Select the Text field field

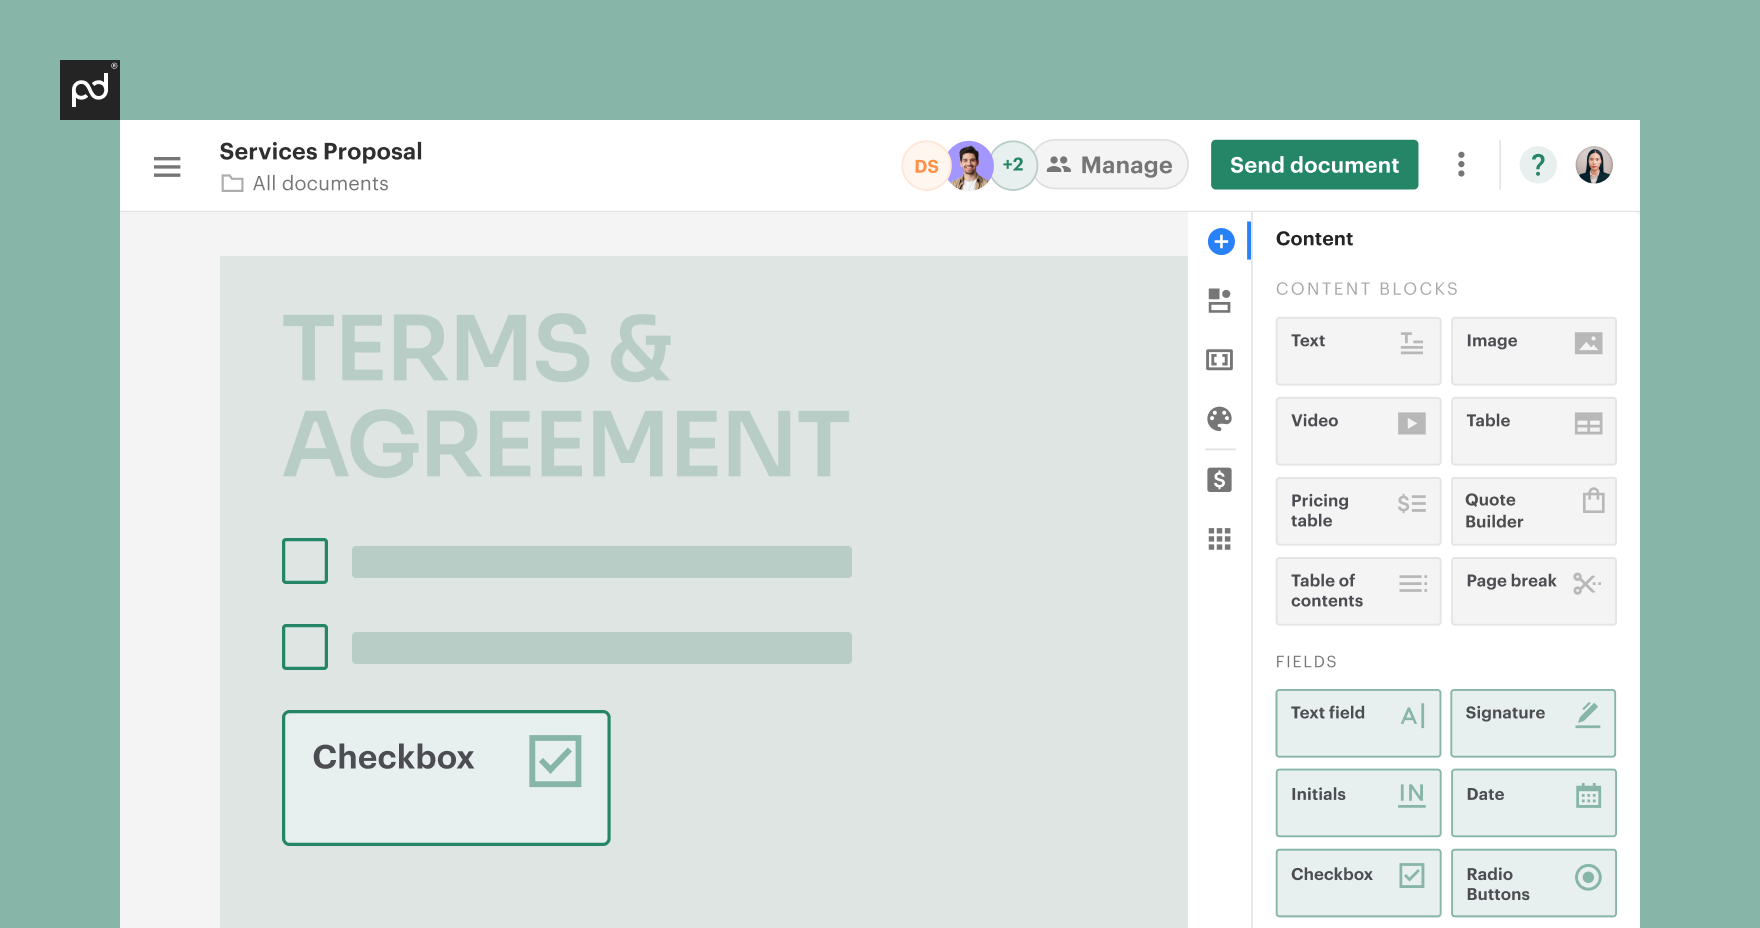1358,723
